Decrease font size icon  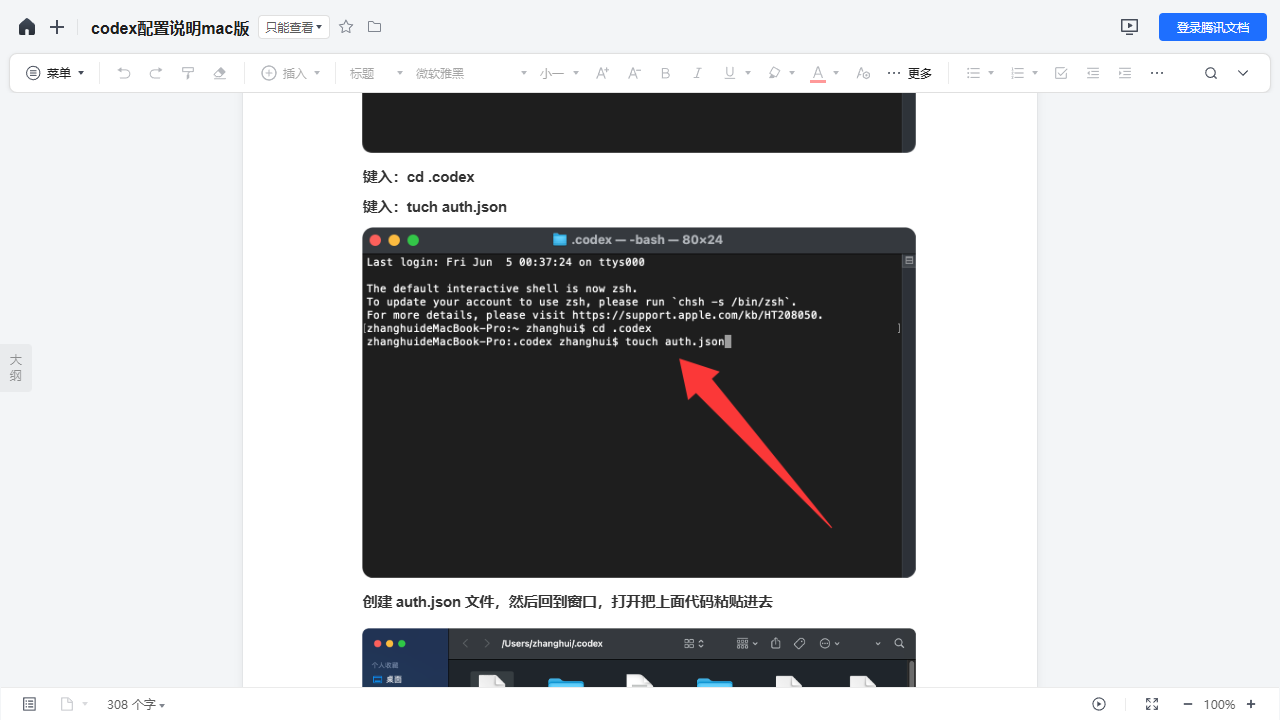click(x=634, y=73)
